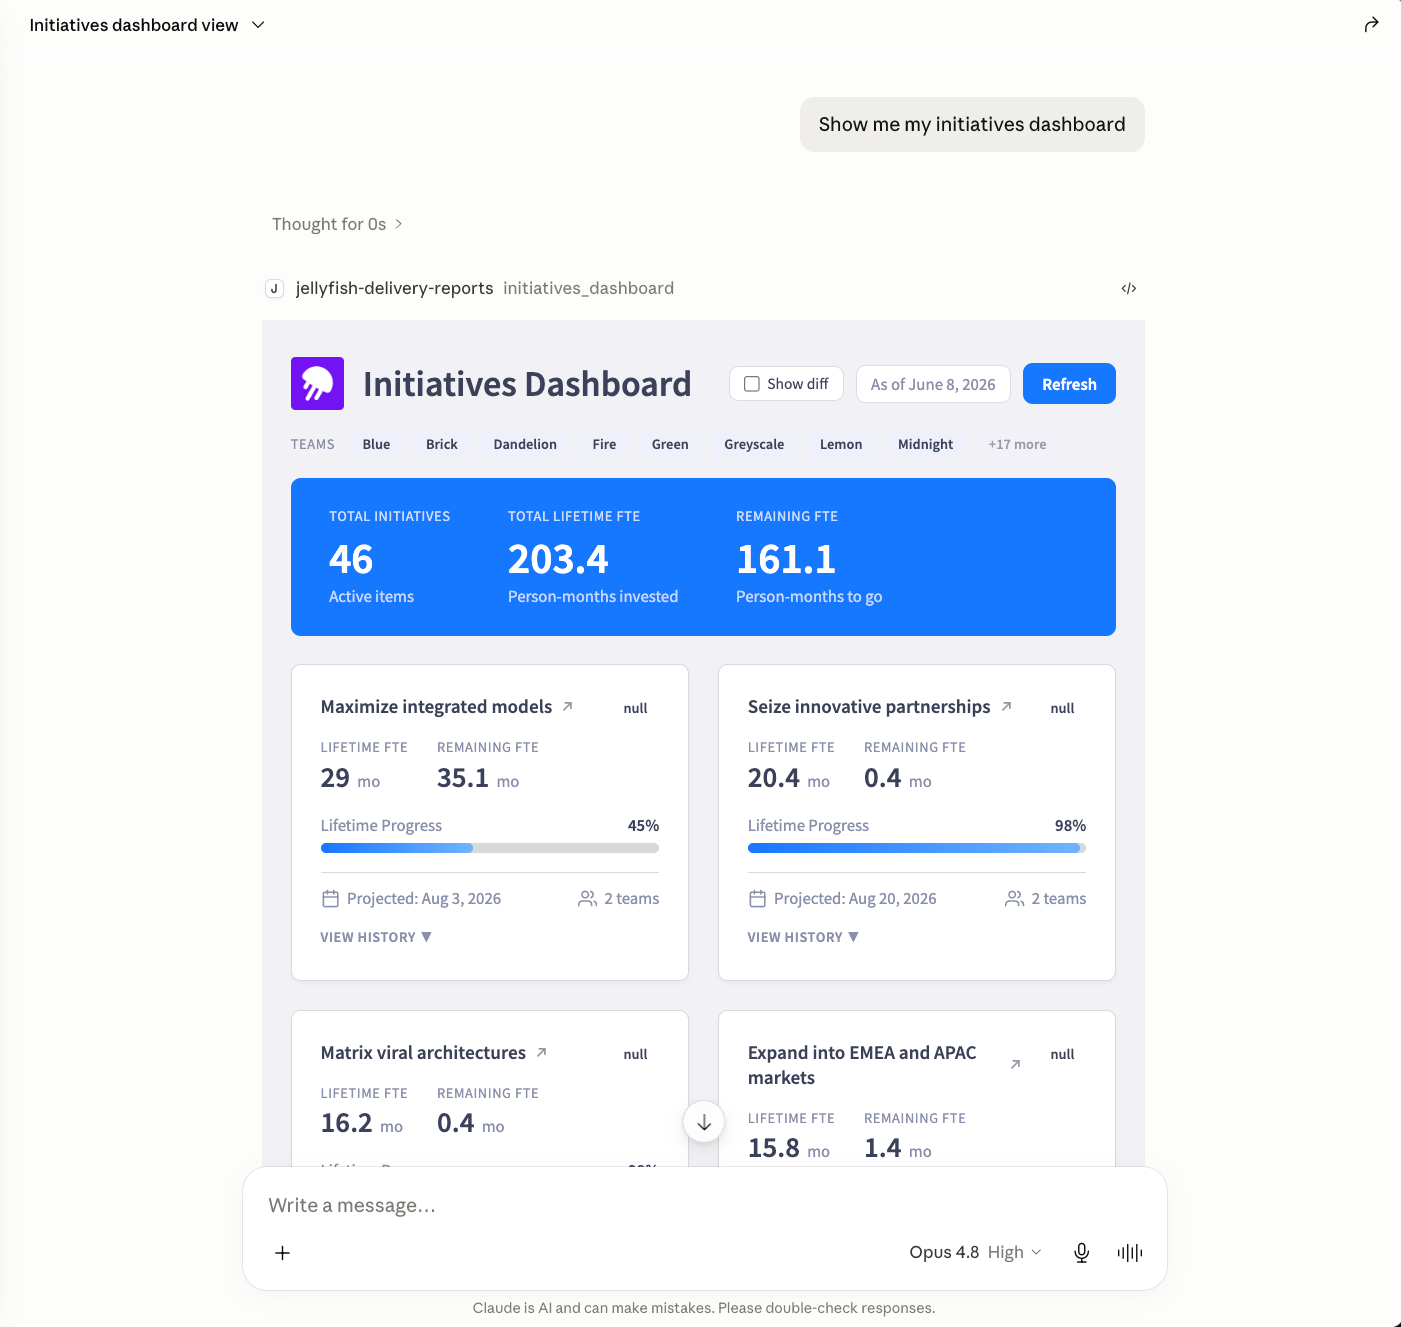Open the Initiatives dashboard view title dropdown
This screenshot has width=1401, height=1327.
147,25
